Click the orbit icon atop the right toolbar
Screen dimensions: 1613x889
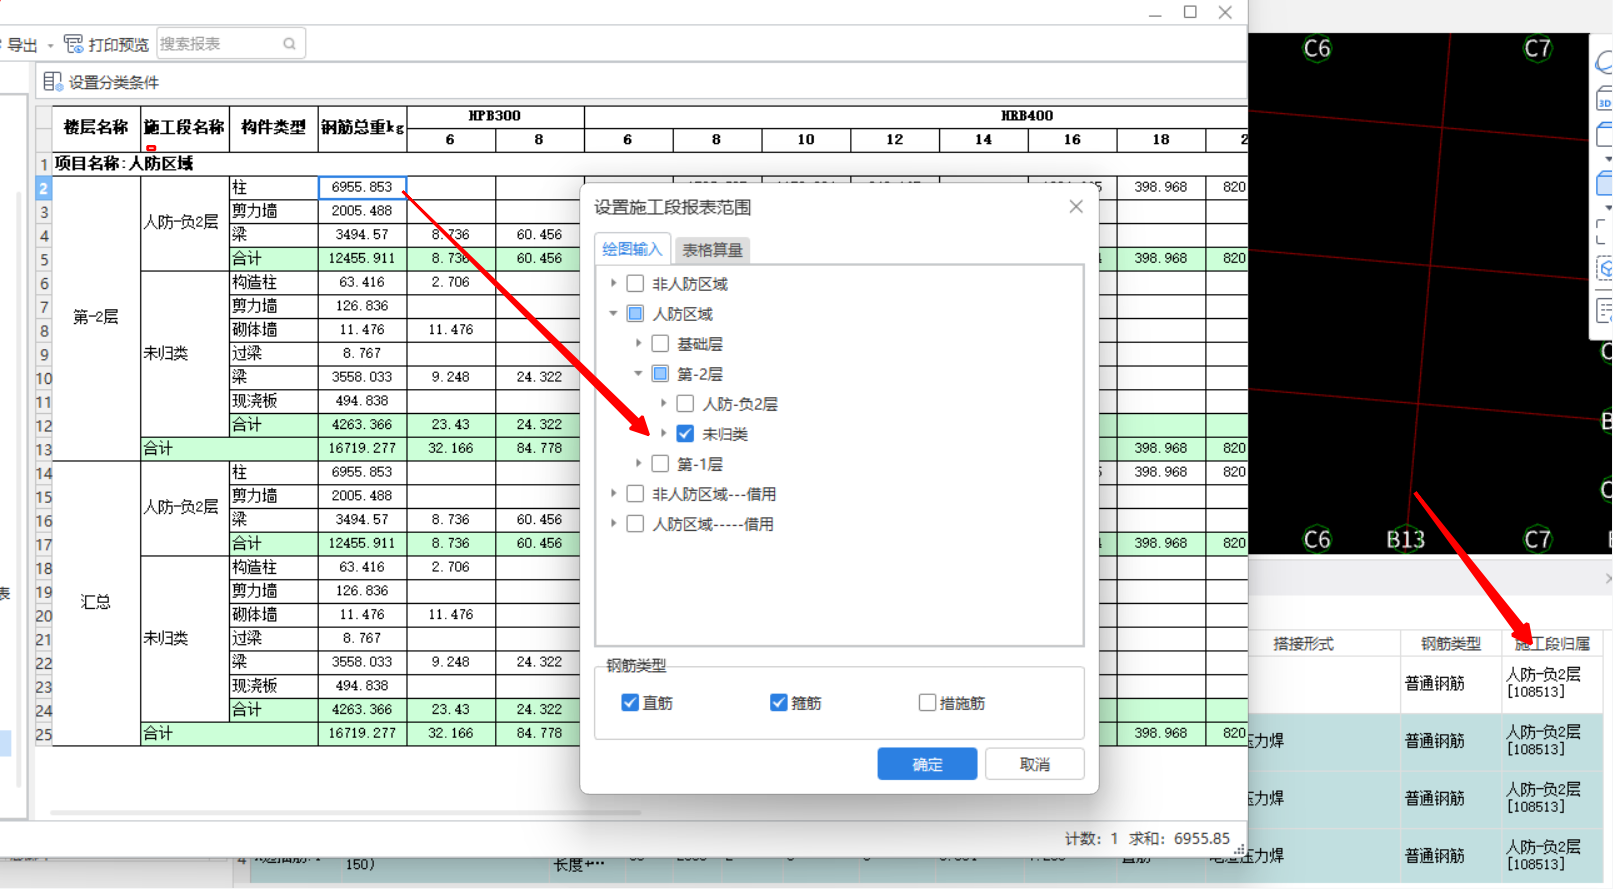point(1605,63)
